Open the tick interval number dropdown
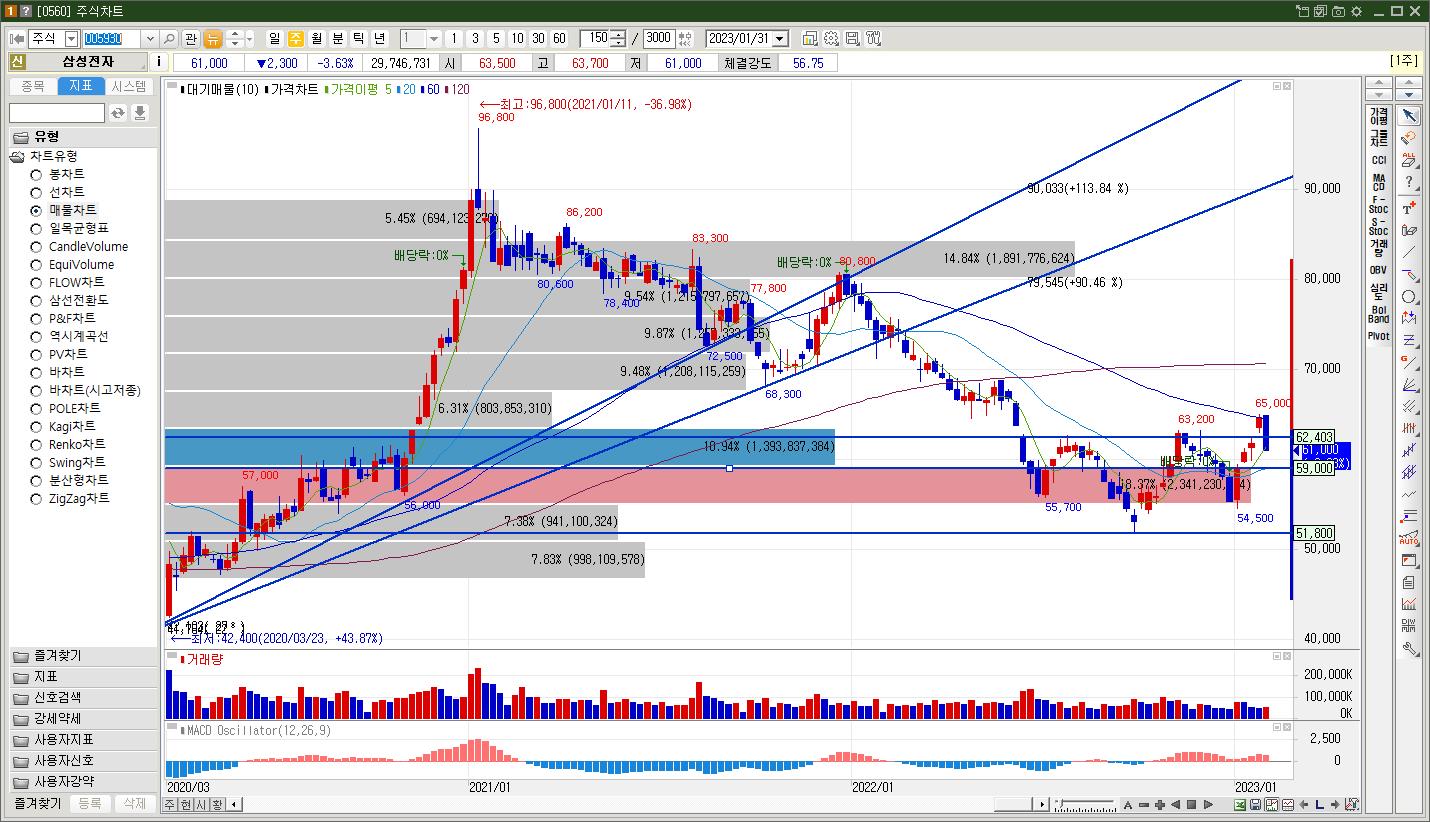This screenshot has height=822, width=1430. (434, 39)
